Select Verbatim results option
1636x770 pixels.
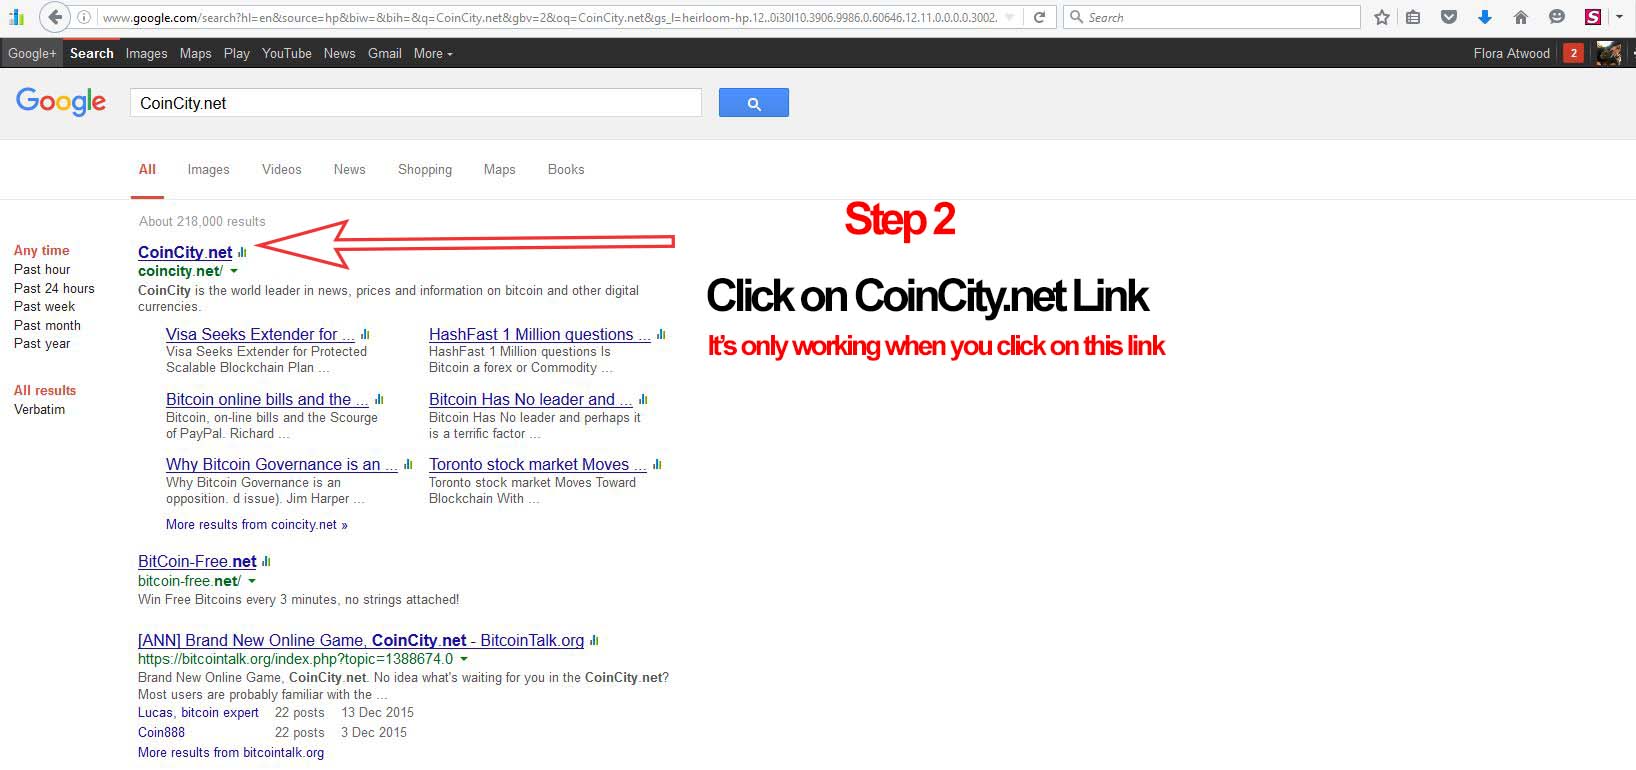(39, 409)
